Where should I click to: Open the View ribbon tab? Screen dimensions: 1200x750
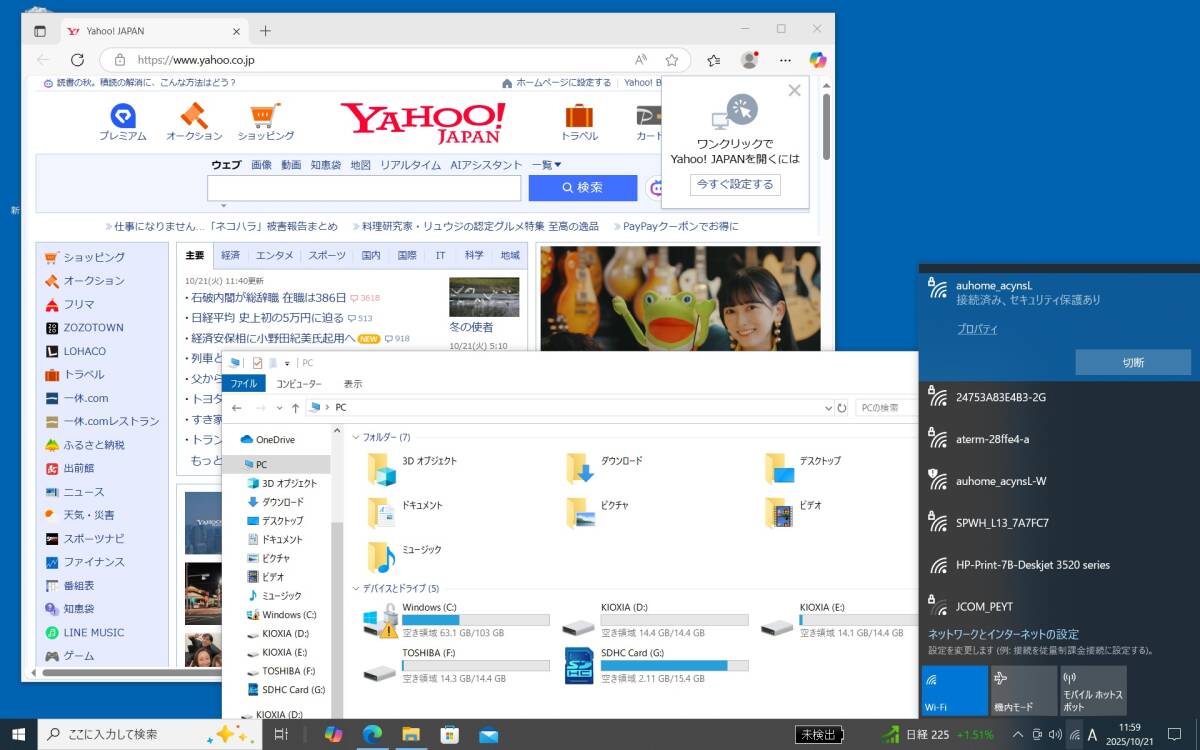click(x=353, y=384)
